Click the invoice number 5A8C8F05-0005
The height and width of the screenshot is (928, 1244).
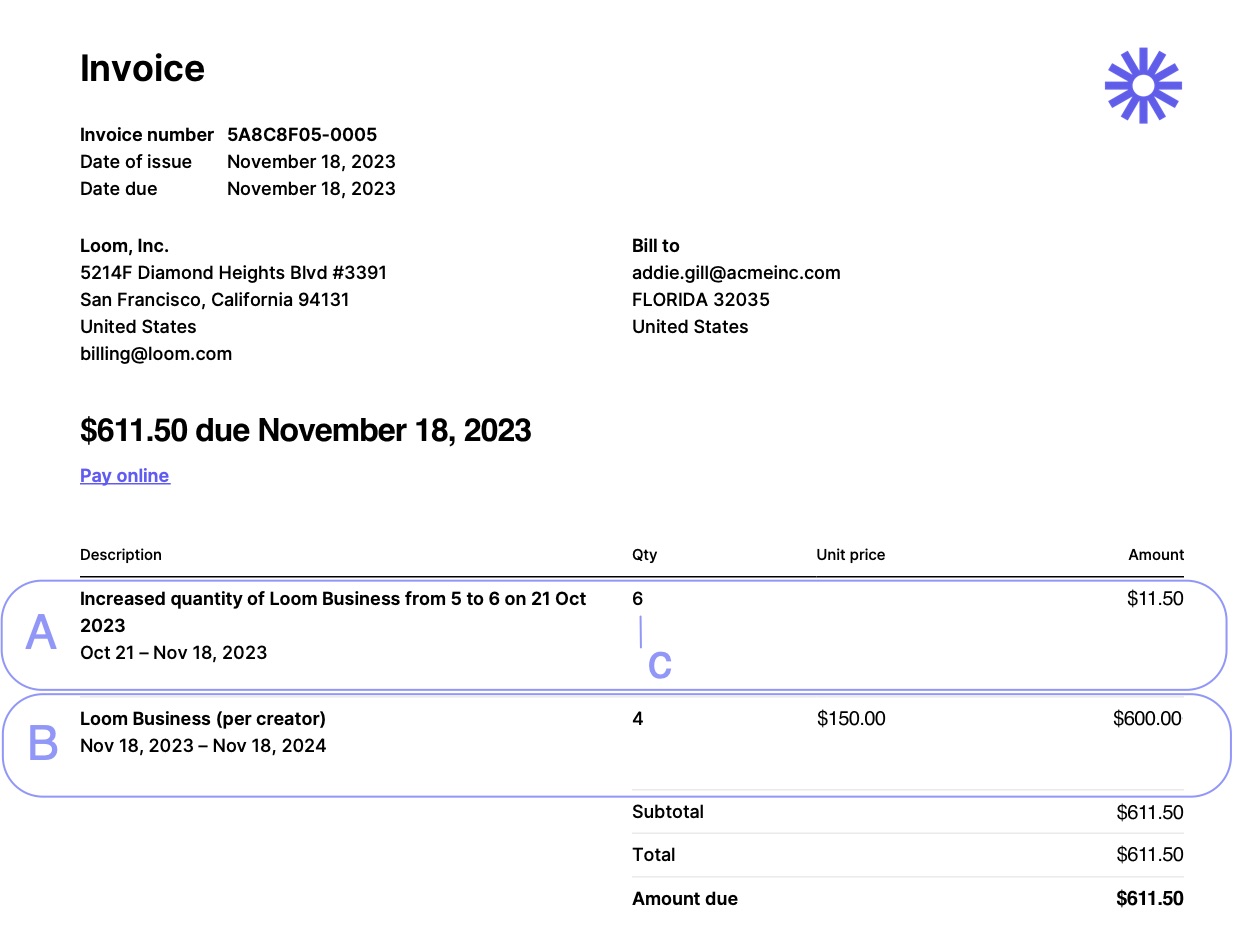pyautogui.click(x=302, y=135)
